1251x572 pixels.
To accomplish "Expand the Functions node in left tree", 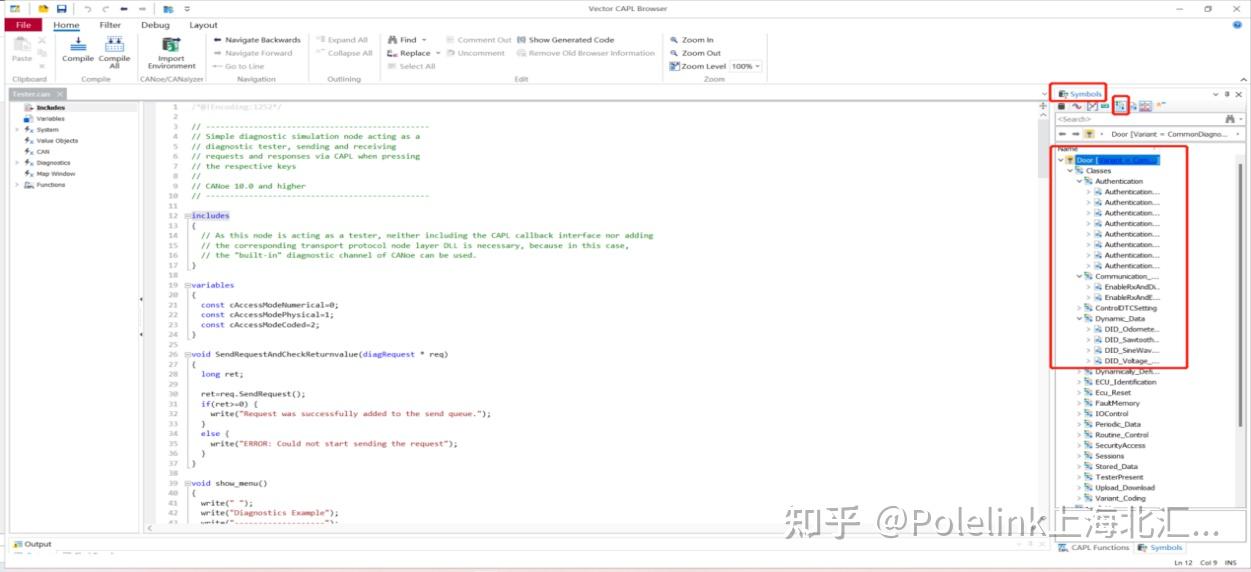I will click(17, 185).
